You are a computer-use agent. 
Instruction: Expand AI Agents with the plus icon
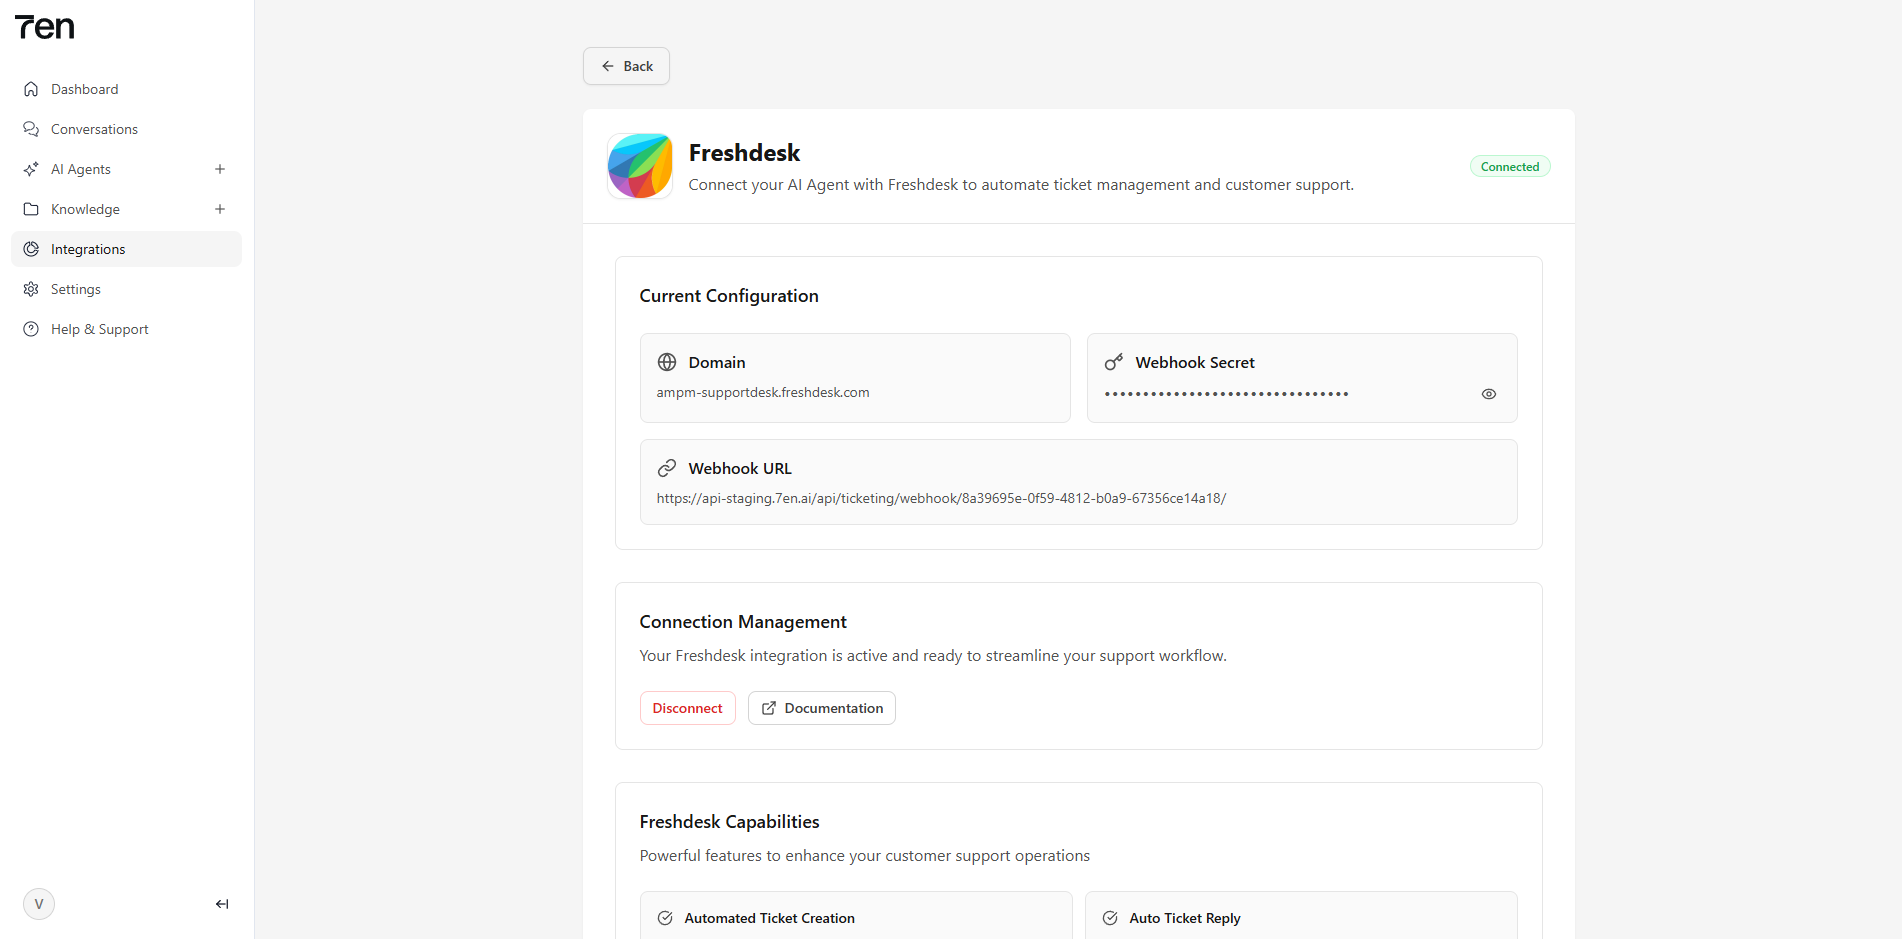click(220, 169)
